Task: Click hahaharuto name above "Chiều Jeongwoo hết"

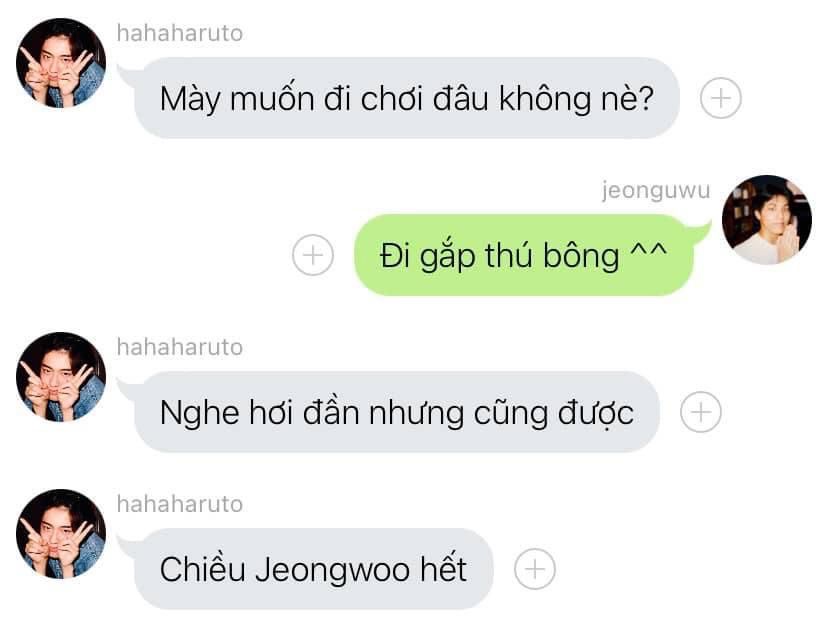Action: click(x=180, y=504)
